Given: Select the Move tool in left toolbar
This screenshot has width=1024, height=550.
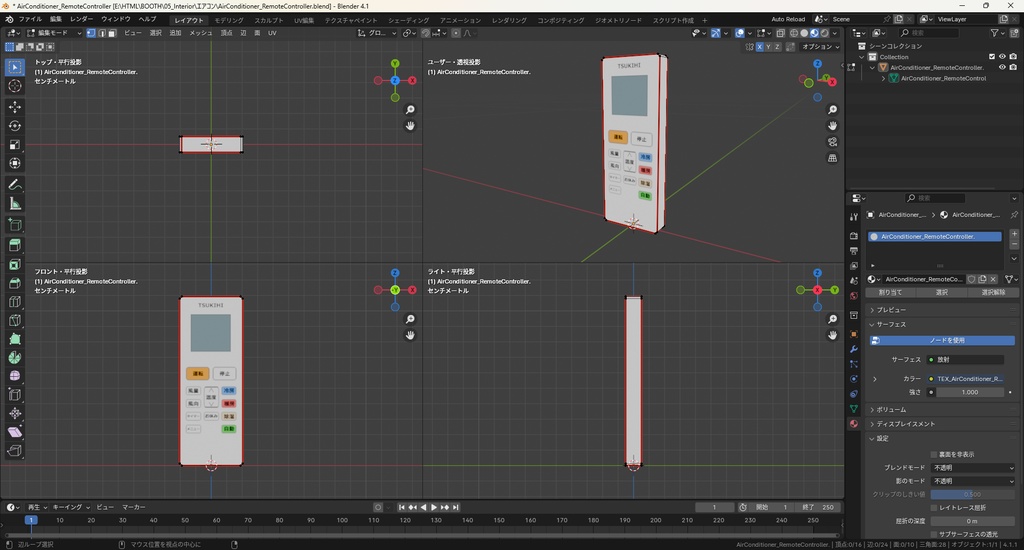Looking at the screenshot, I should pos(15,106).
